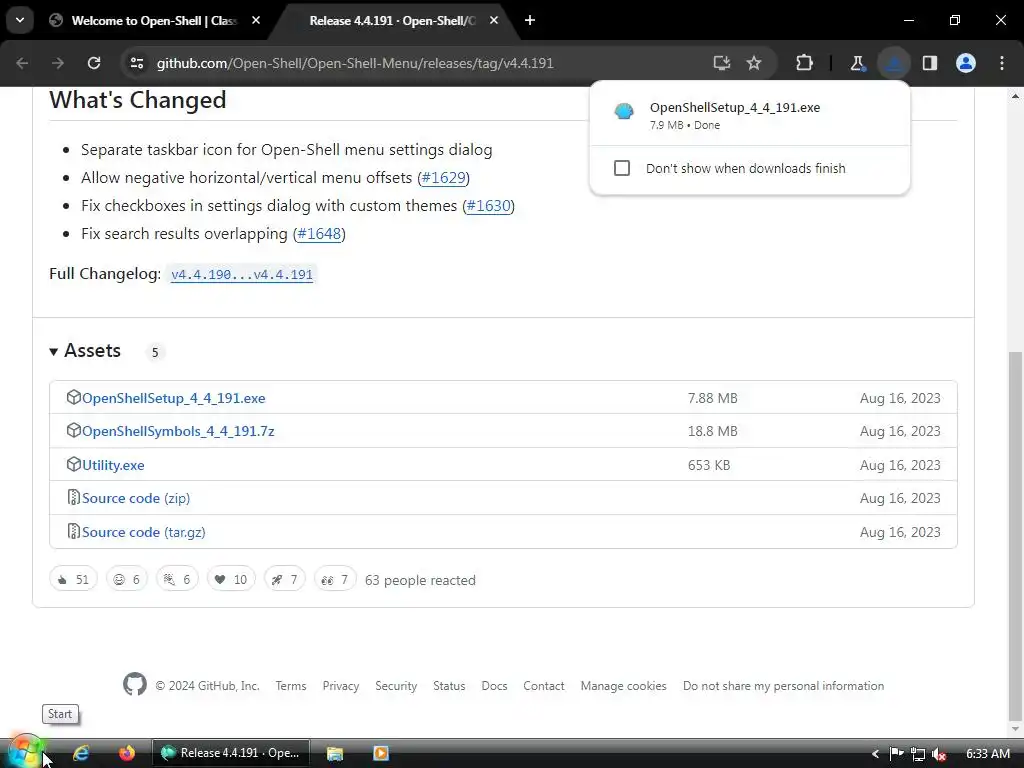Open site information icon in address bar
Screen dimensions: 1024x768
pyautogui.click(x=137, y=63)
